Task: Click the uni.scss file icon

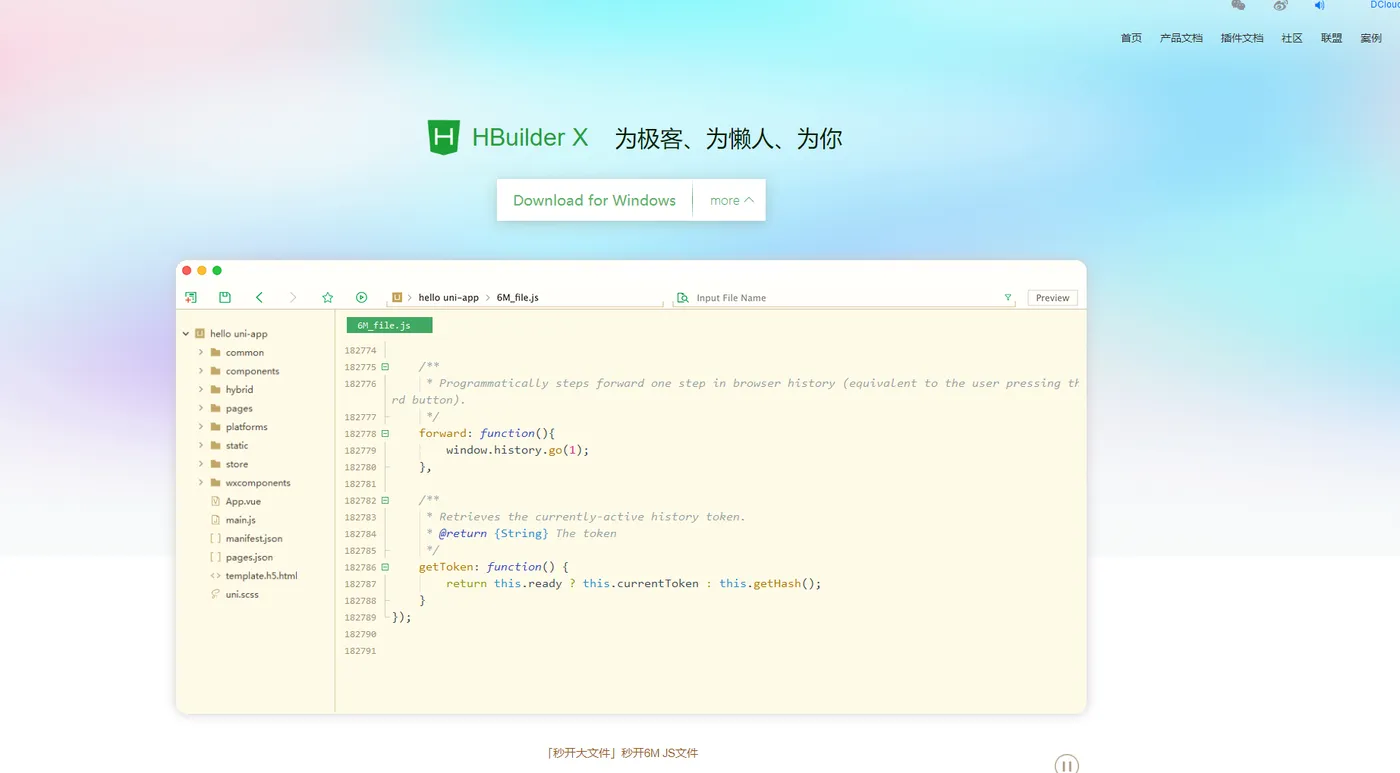Action: tap(215, 594)
